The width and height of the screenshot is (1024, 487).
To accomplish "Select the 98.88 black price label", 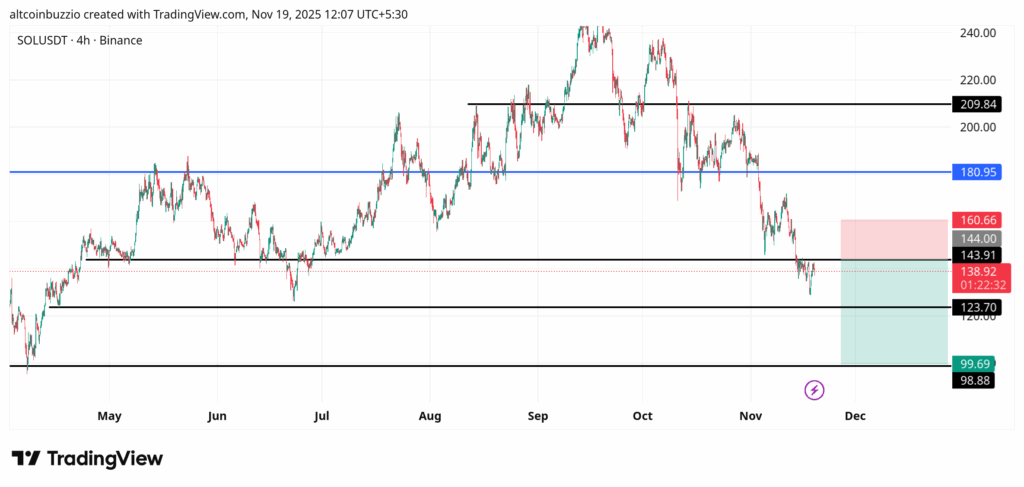I will pos(974,381).
